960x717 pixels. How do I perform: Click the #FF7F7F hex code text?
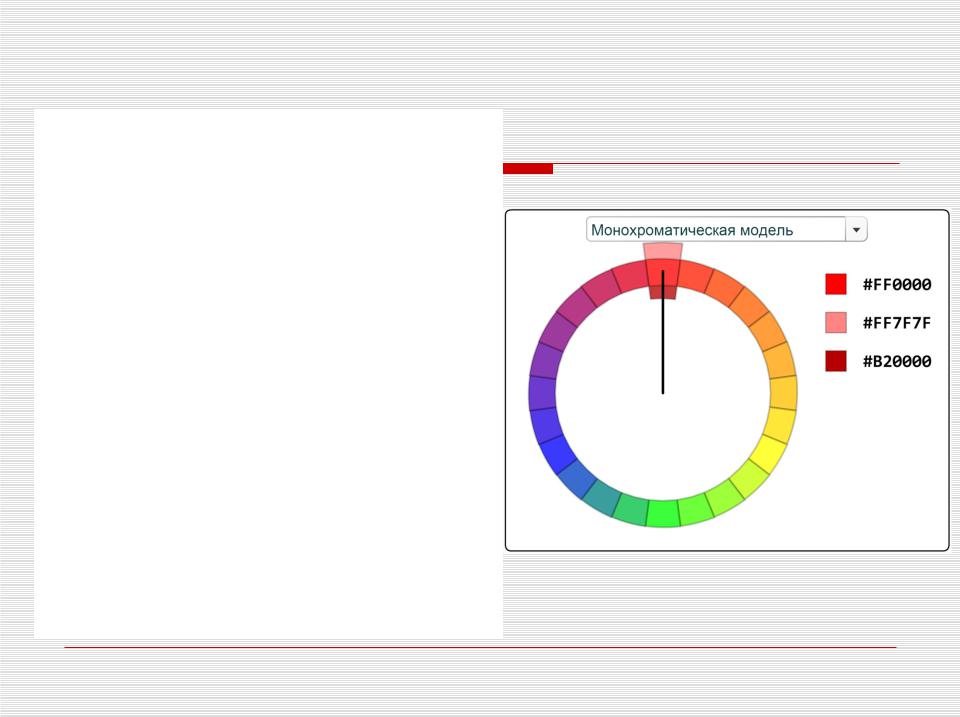click(897, 323)
